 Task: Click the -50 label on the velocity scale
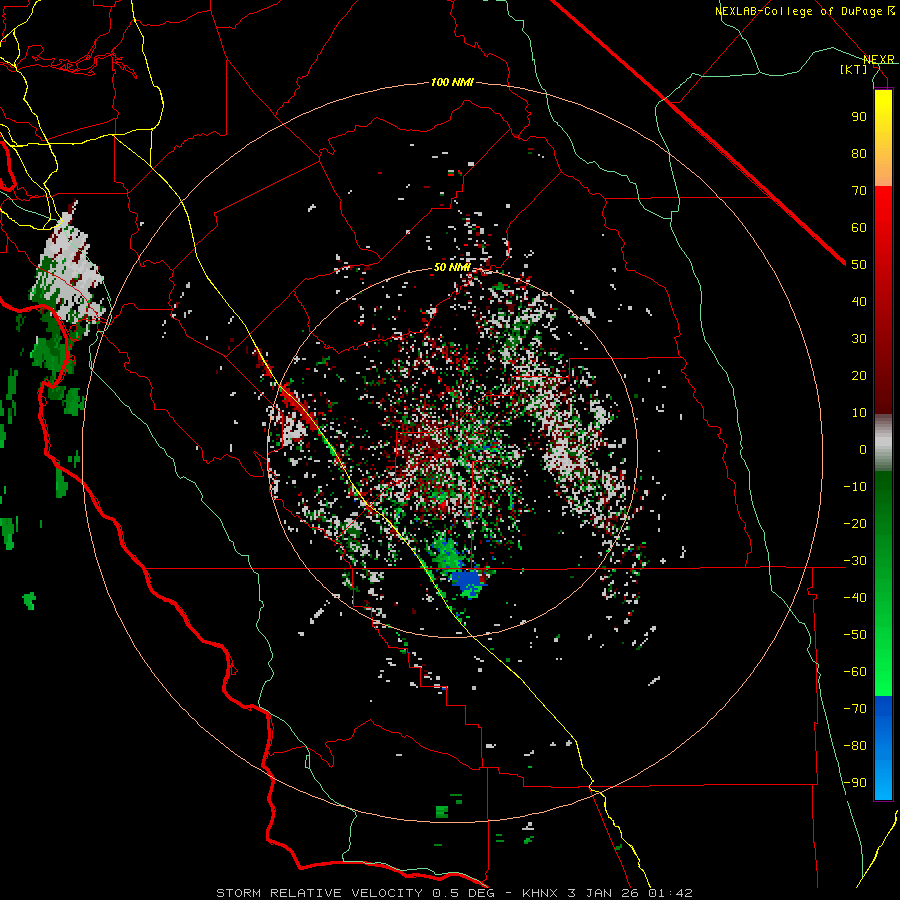(855, 635)
